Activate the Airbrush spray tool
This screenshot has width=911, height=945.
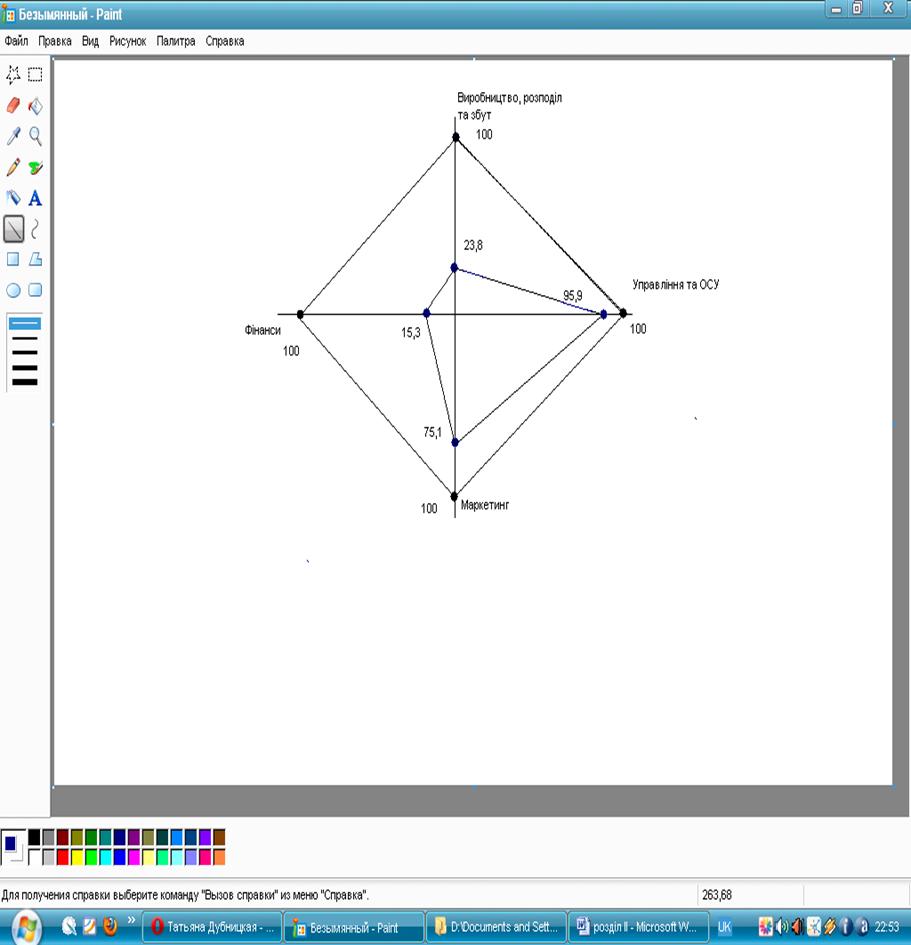(13, 198)
